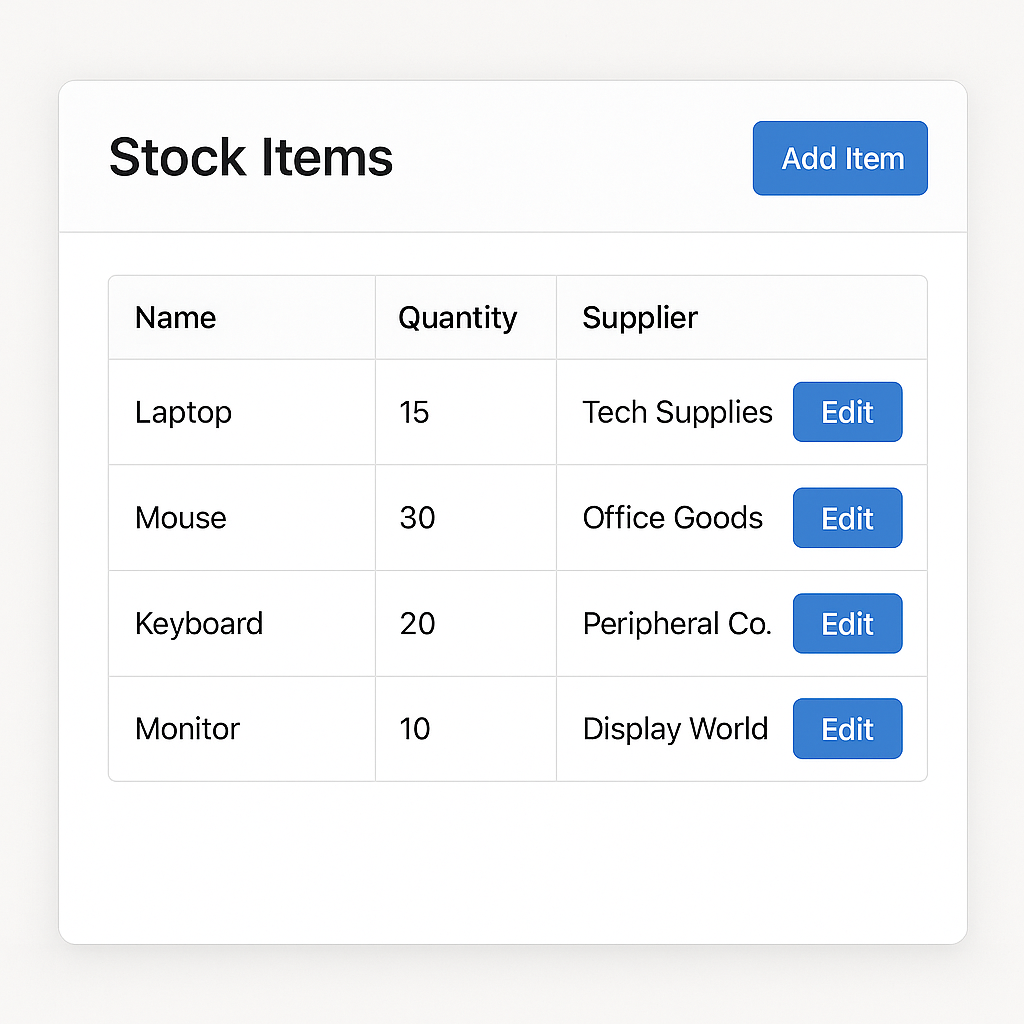Click the Supplier column header
The height and width of the screenshot is (1024, 1024).
click(639, 317)
